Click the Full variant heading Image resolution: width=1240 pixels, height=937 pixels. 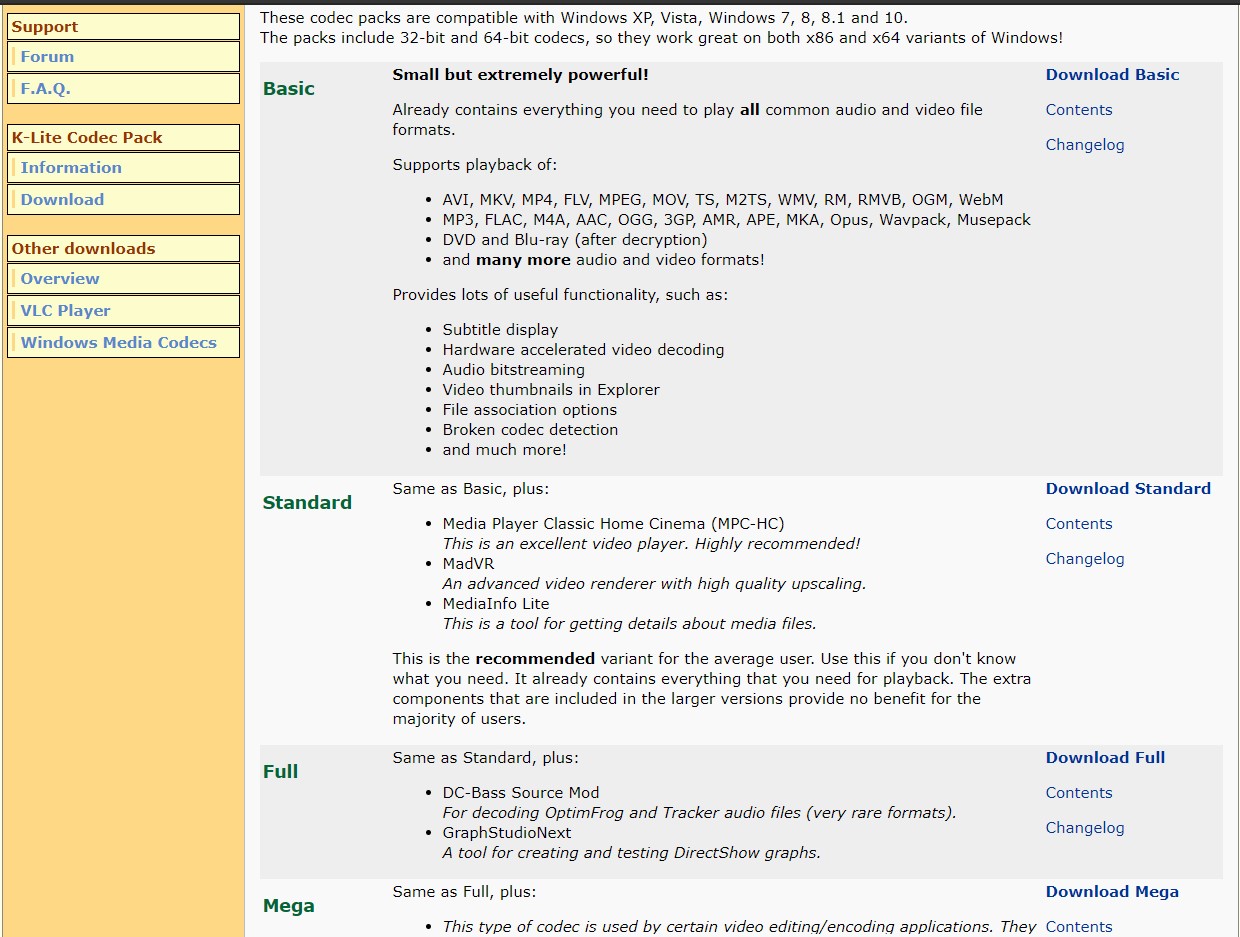coord(280,772)
